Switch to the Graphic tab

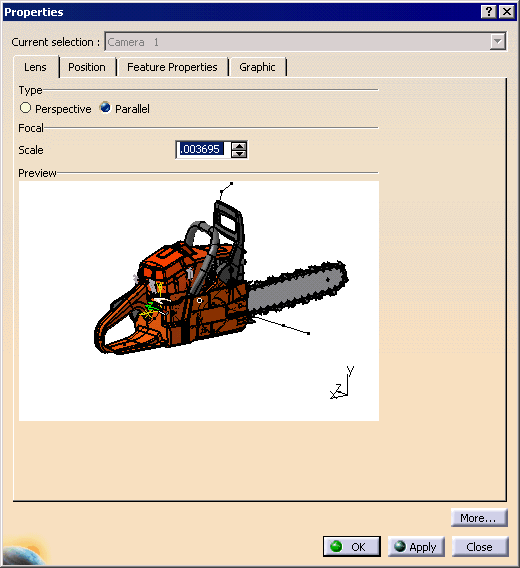257,67
